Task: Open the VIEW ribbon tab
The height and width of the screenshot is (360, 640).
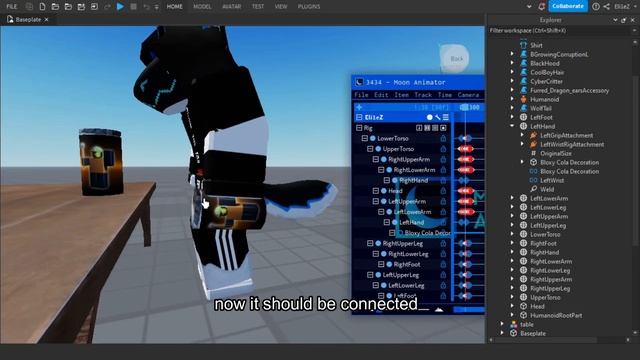Action: 281,7
